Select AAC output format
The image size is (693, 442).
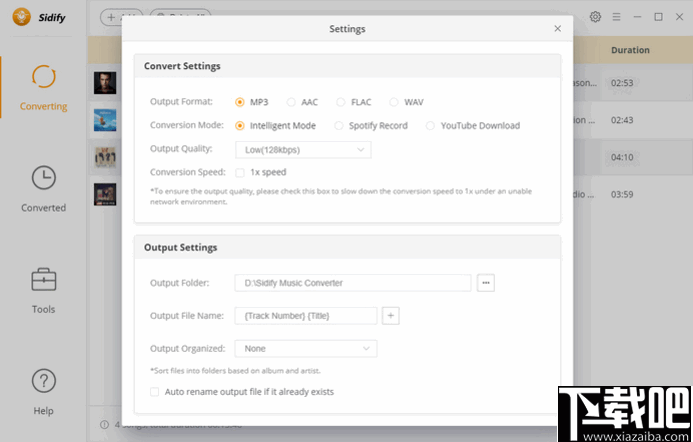coord(291,102)
